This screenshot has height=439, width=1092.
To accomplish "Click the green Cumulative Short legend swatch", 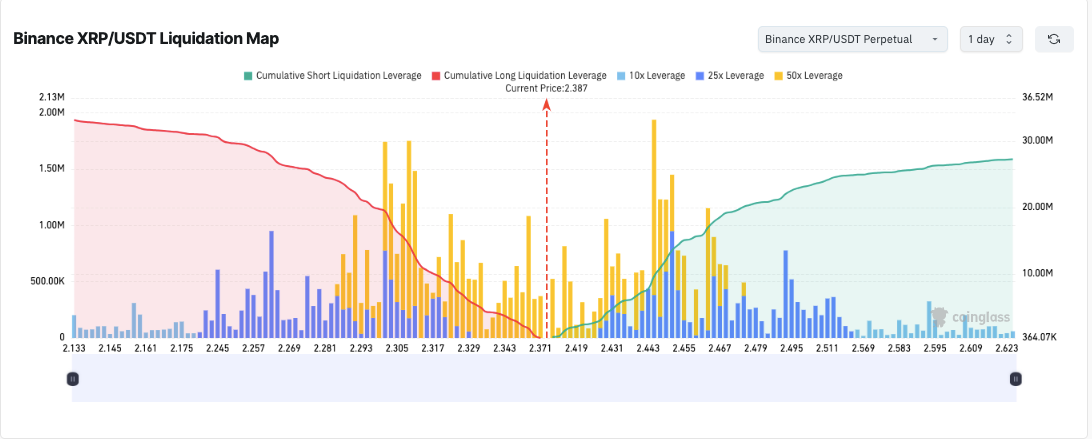I will 247,75.
